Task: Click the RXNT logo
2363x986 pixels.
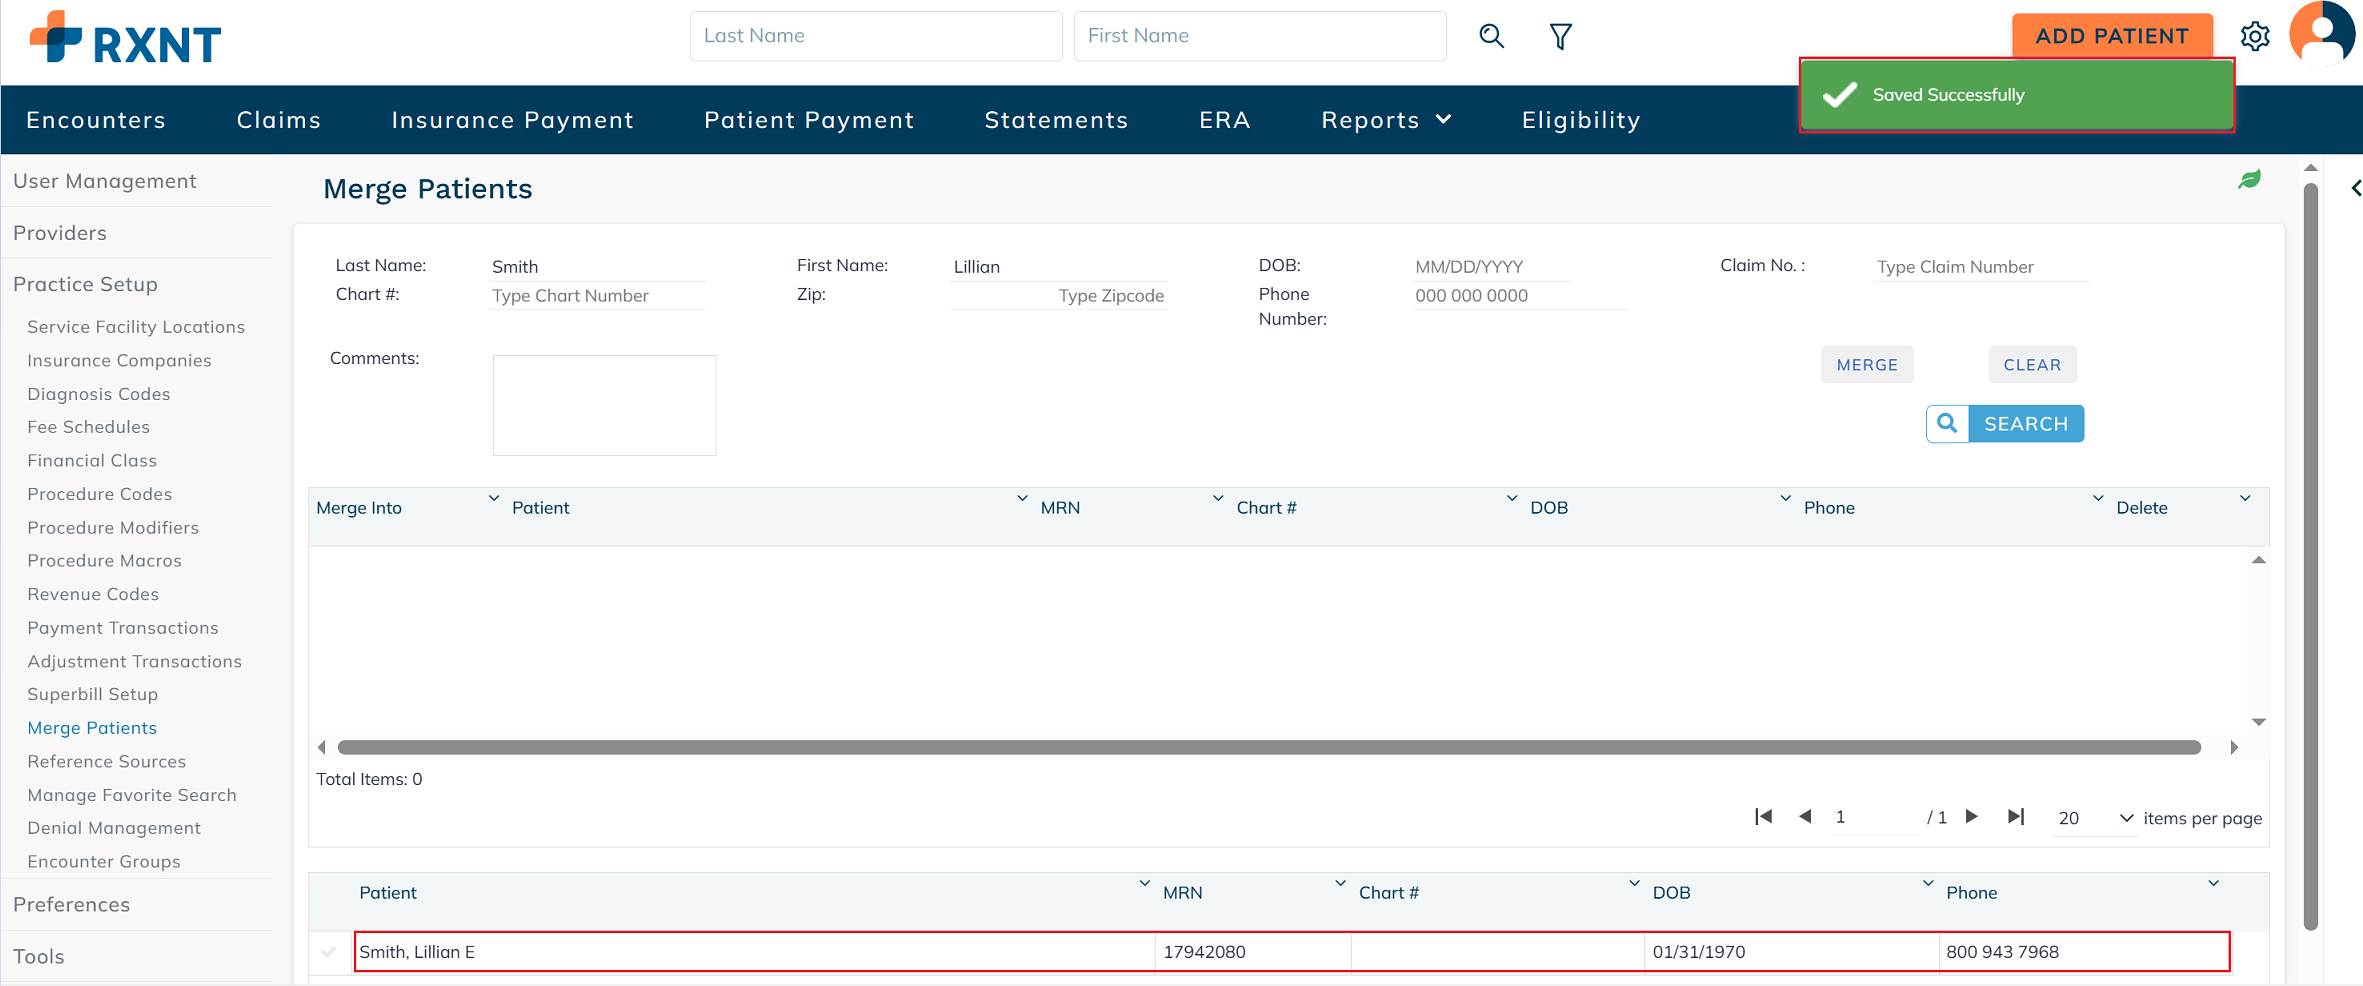Action: (126, 40)
